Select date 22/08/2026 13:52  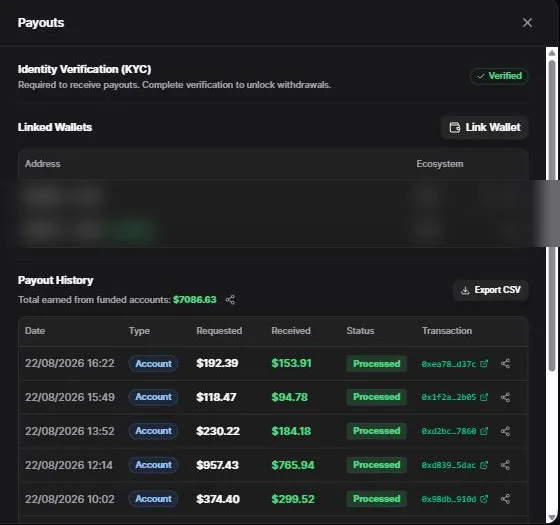pos(70,431)
